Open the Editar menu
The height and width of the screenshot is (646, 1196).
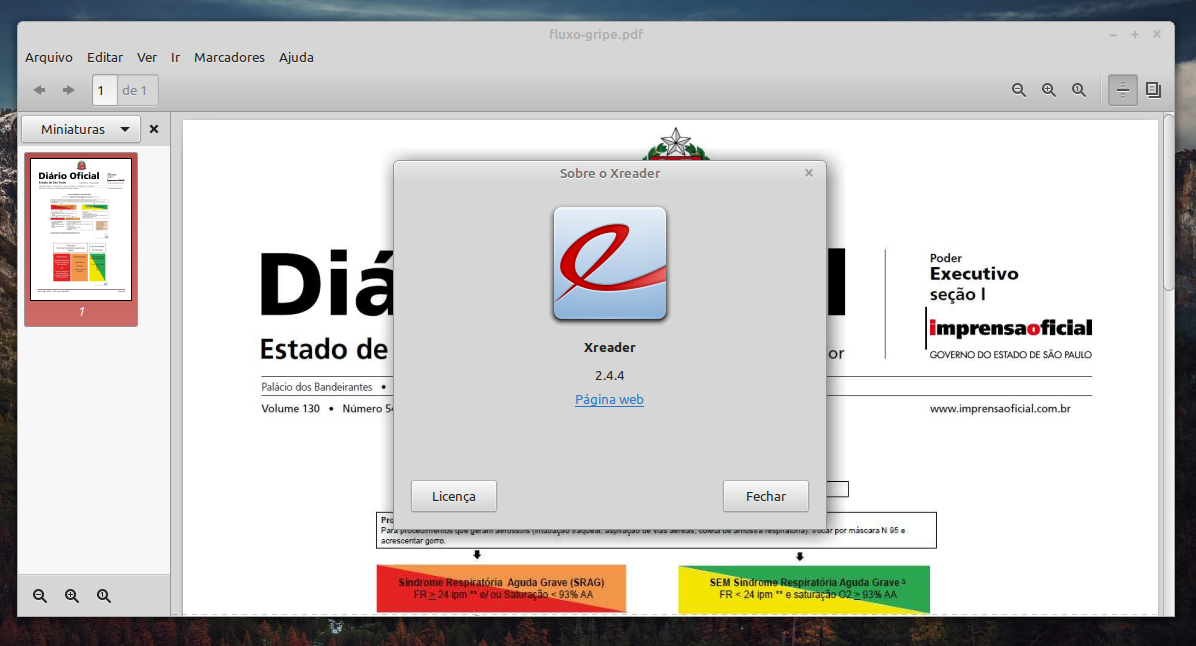point(104,57)
